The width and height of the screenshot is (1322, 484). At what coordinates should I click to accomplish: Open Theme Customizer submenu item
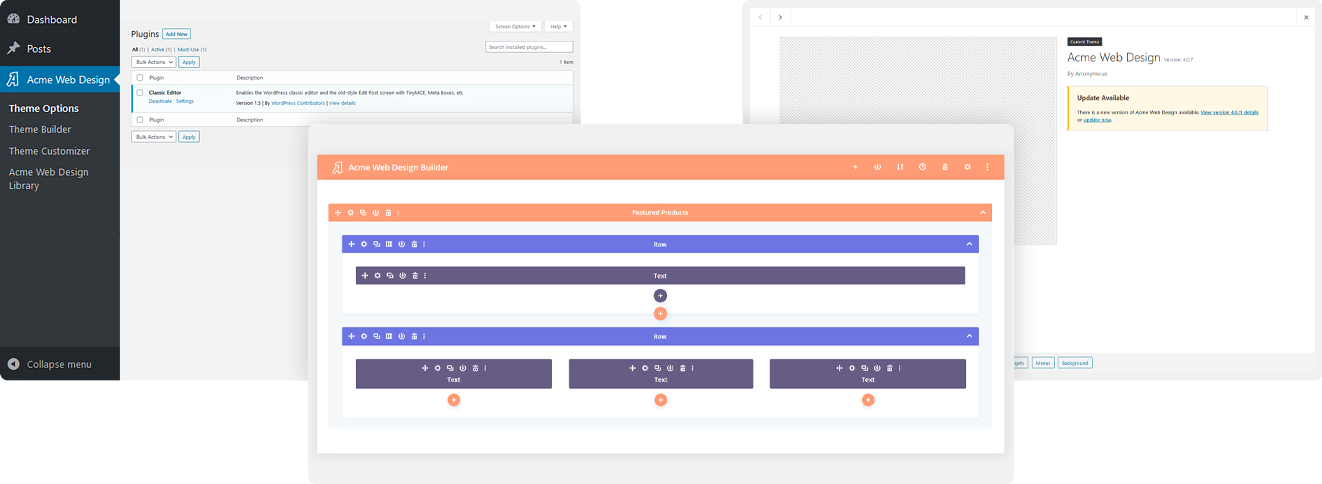pos(49,151)
